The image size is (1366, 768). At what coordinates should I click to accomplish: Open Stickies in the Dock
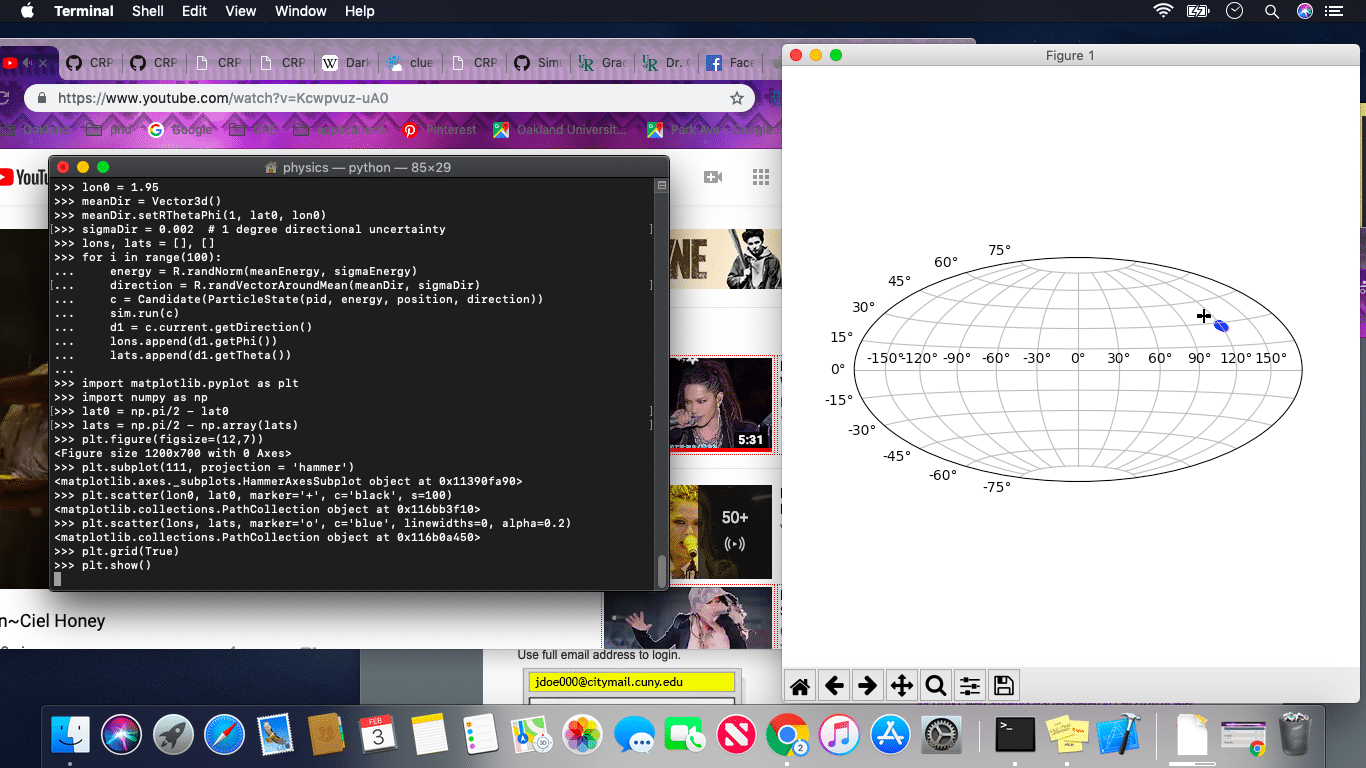coord(1066,736)
